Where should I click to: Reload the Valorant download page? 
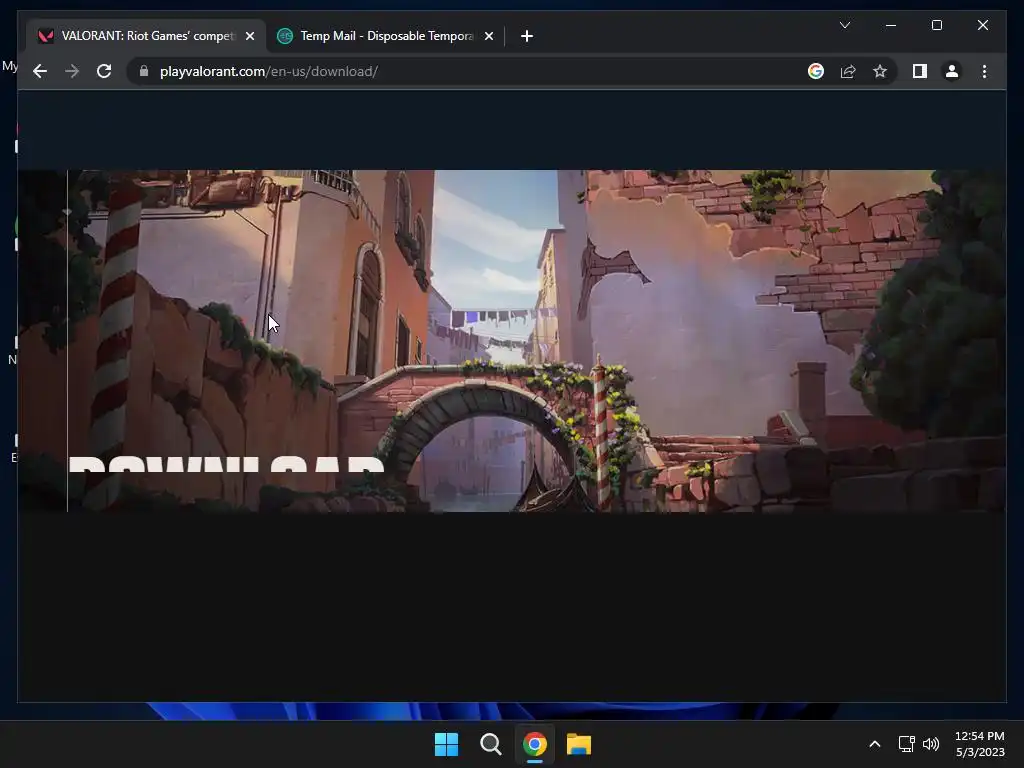click(104, 71)
